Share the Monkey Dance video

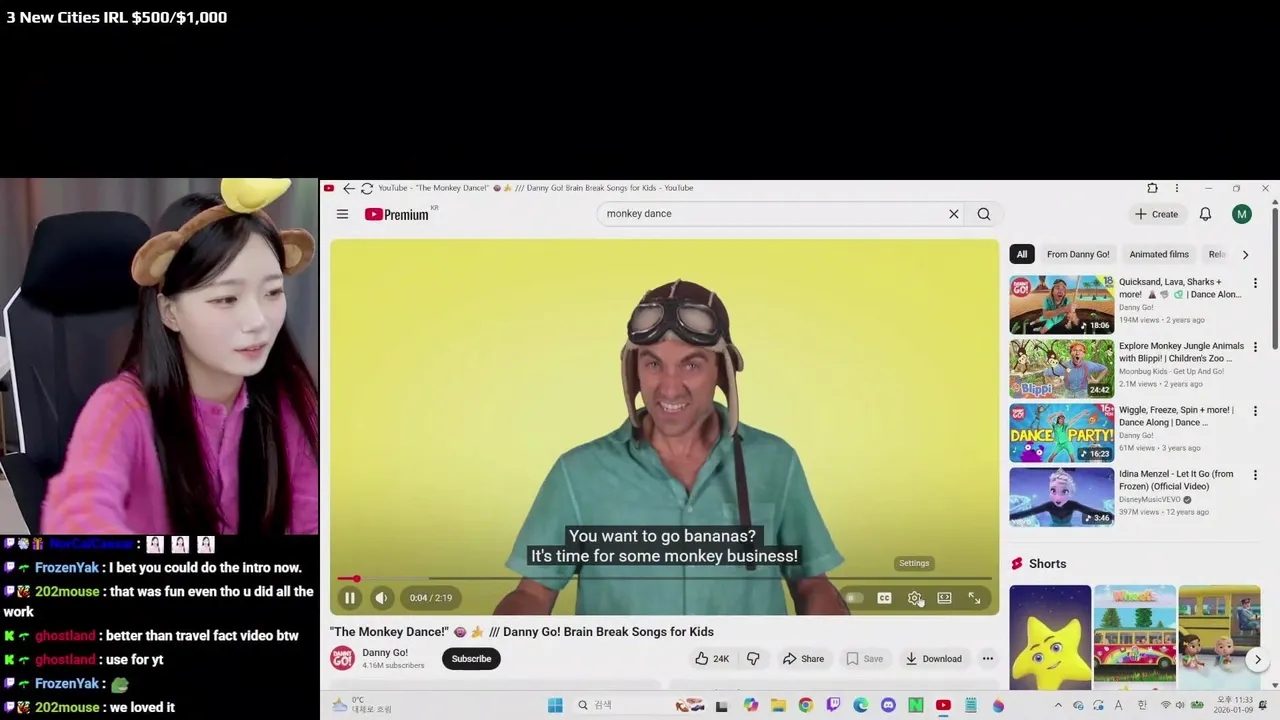pyautogui.click(x=803, y=659)
